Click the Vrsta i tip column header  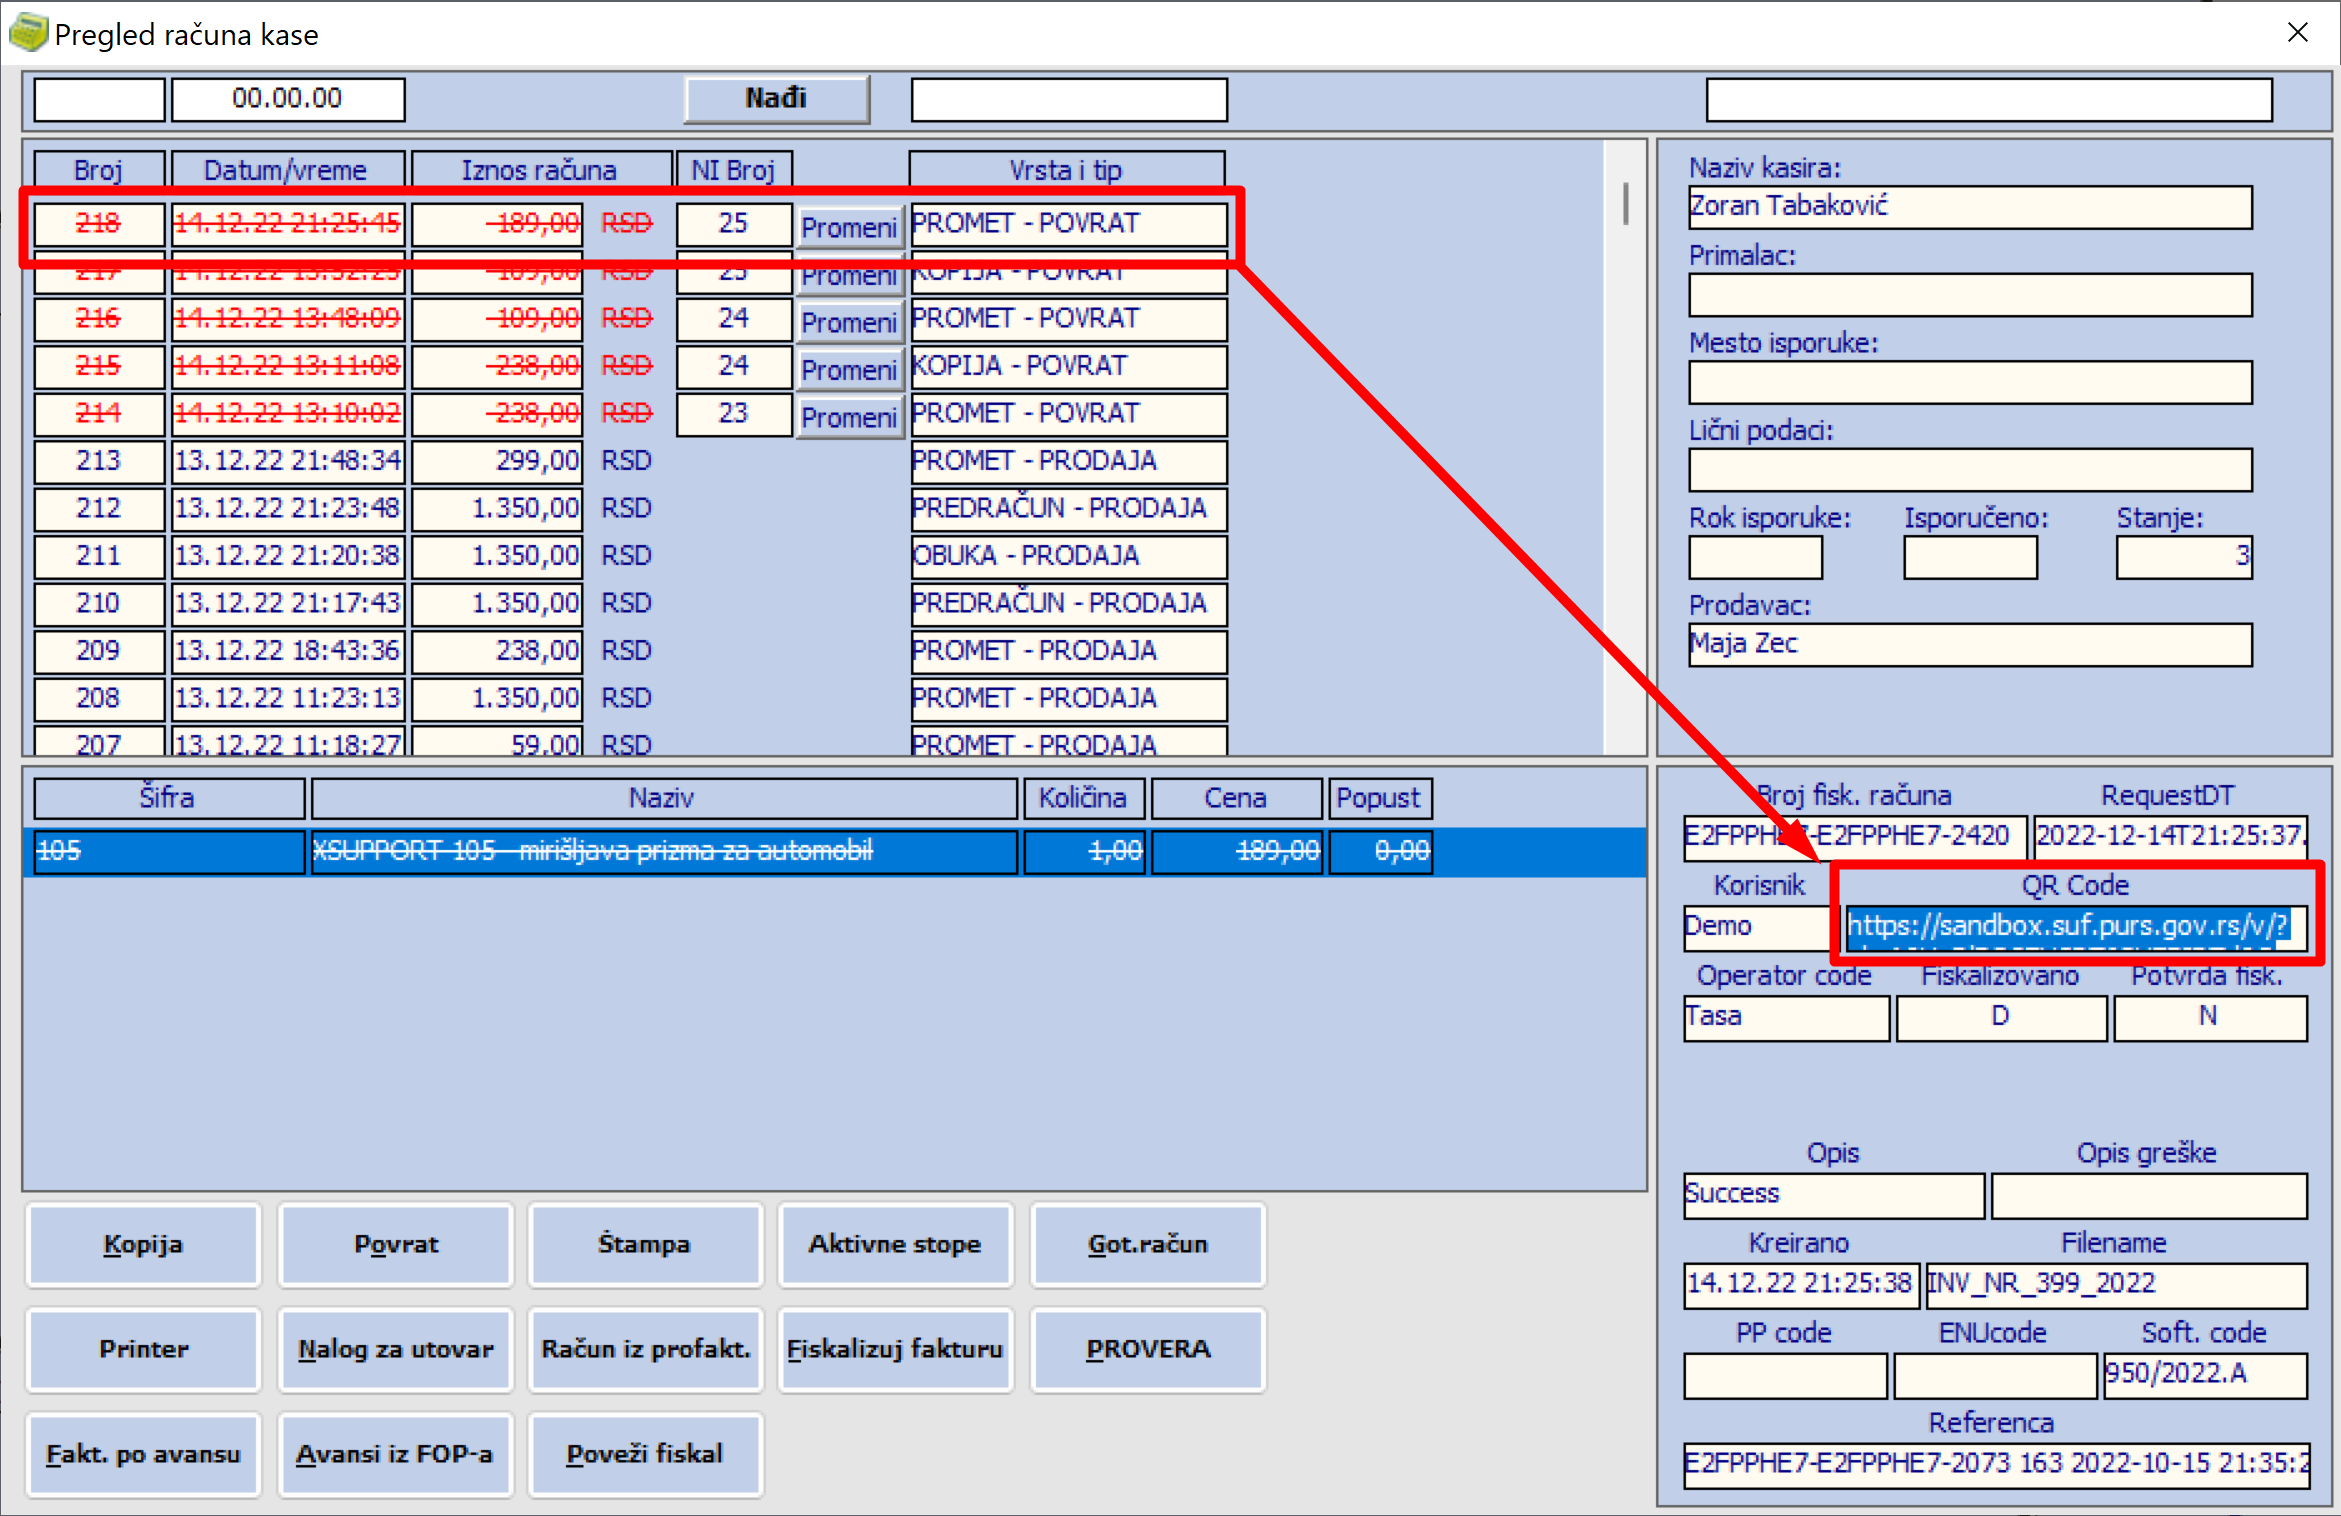[x=1067, y=170]
